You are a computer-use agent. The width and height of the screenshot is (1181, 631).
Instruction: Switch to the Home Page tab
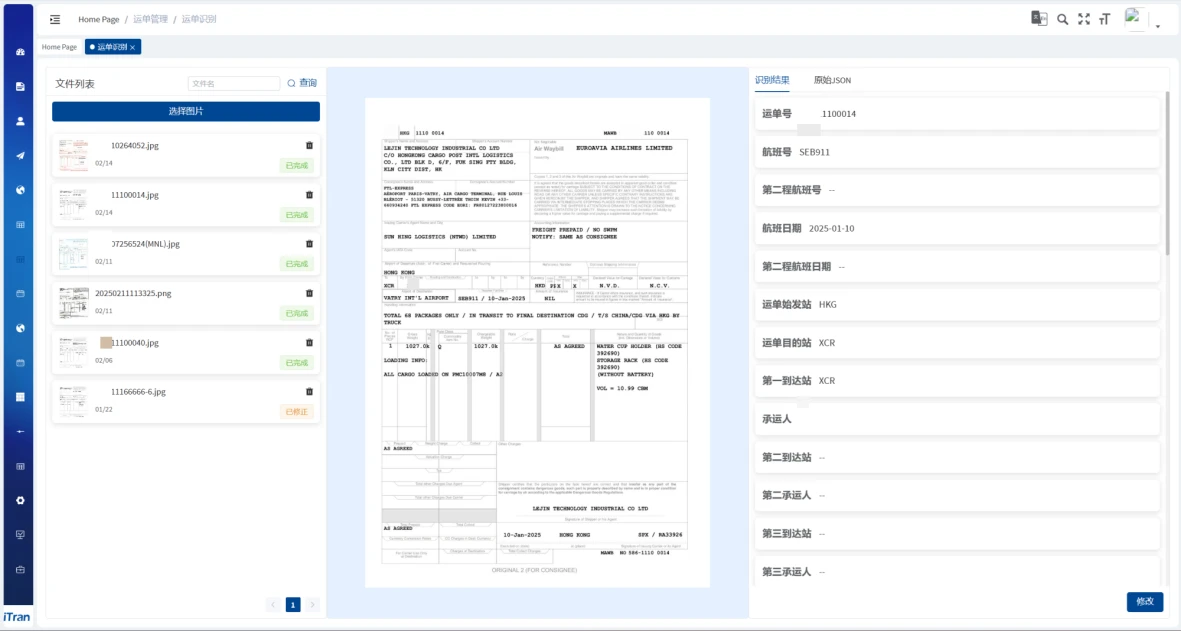pos(58,46)
